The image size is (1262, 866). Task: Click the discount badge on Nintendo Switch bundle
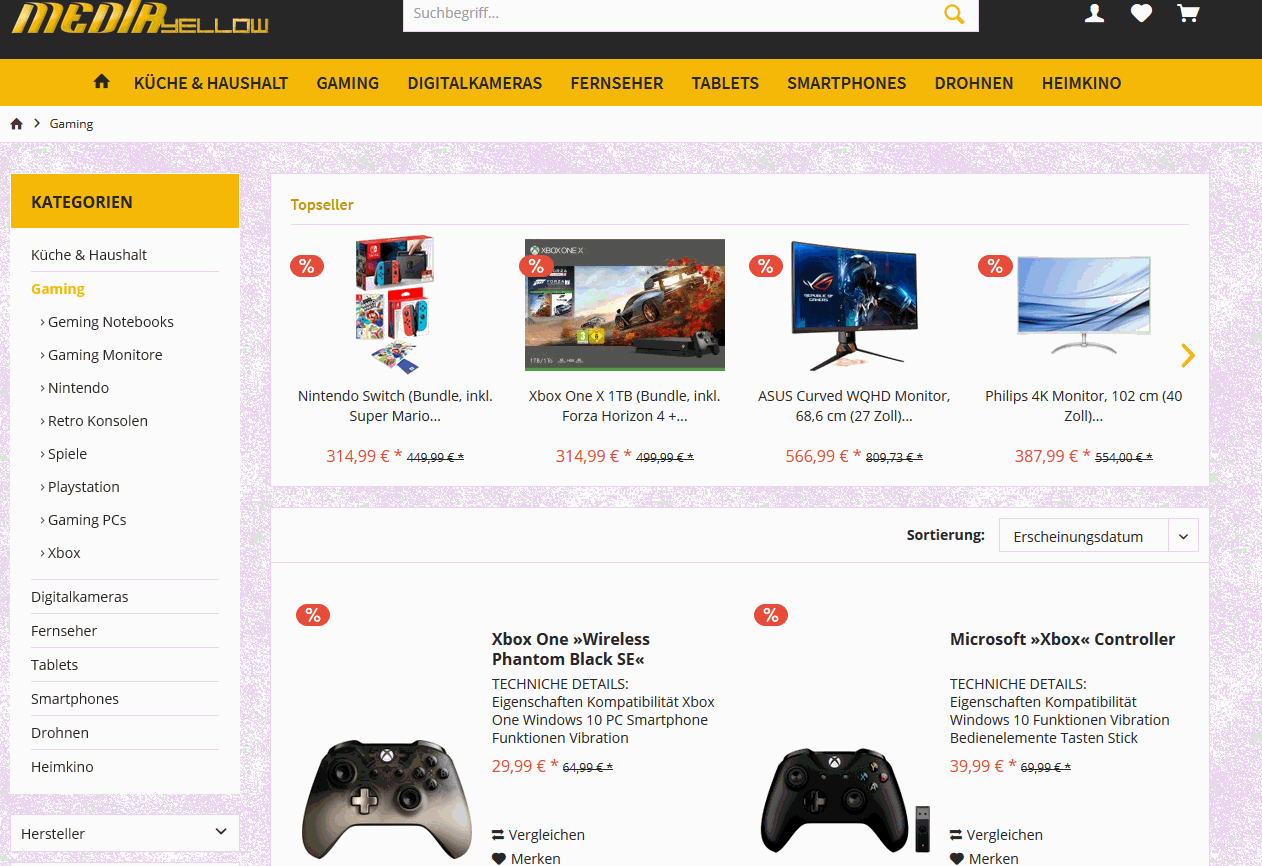click(x=307, y=266)
